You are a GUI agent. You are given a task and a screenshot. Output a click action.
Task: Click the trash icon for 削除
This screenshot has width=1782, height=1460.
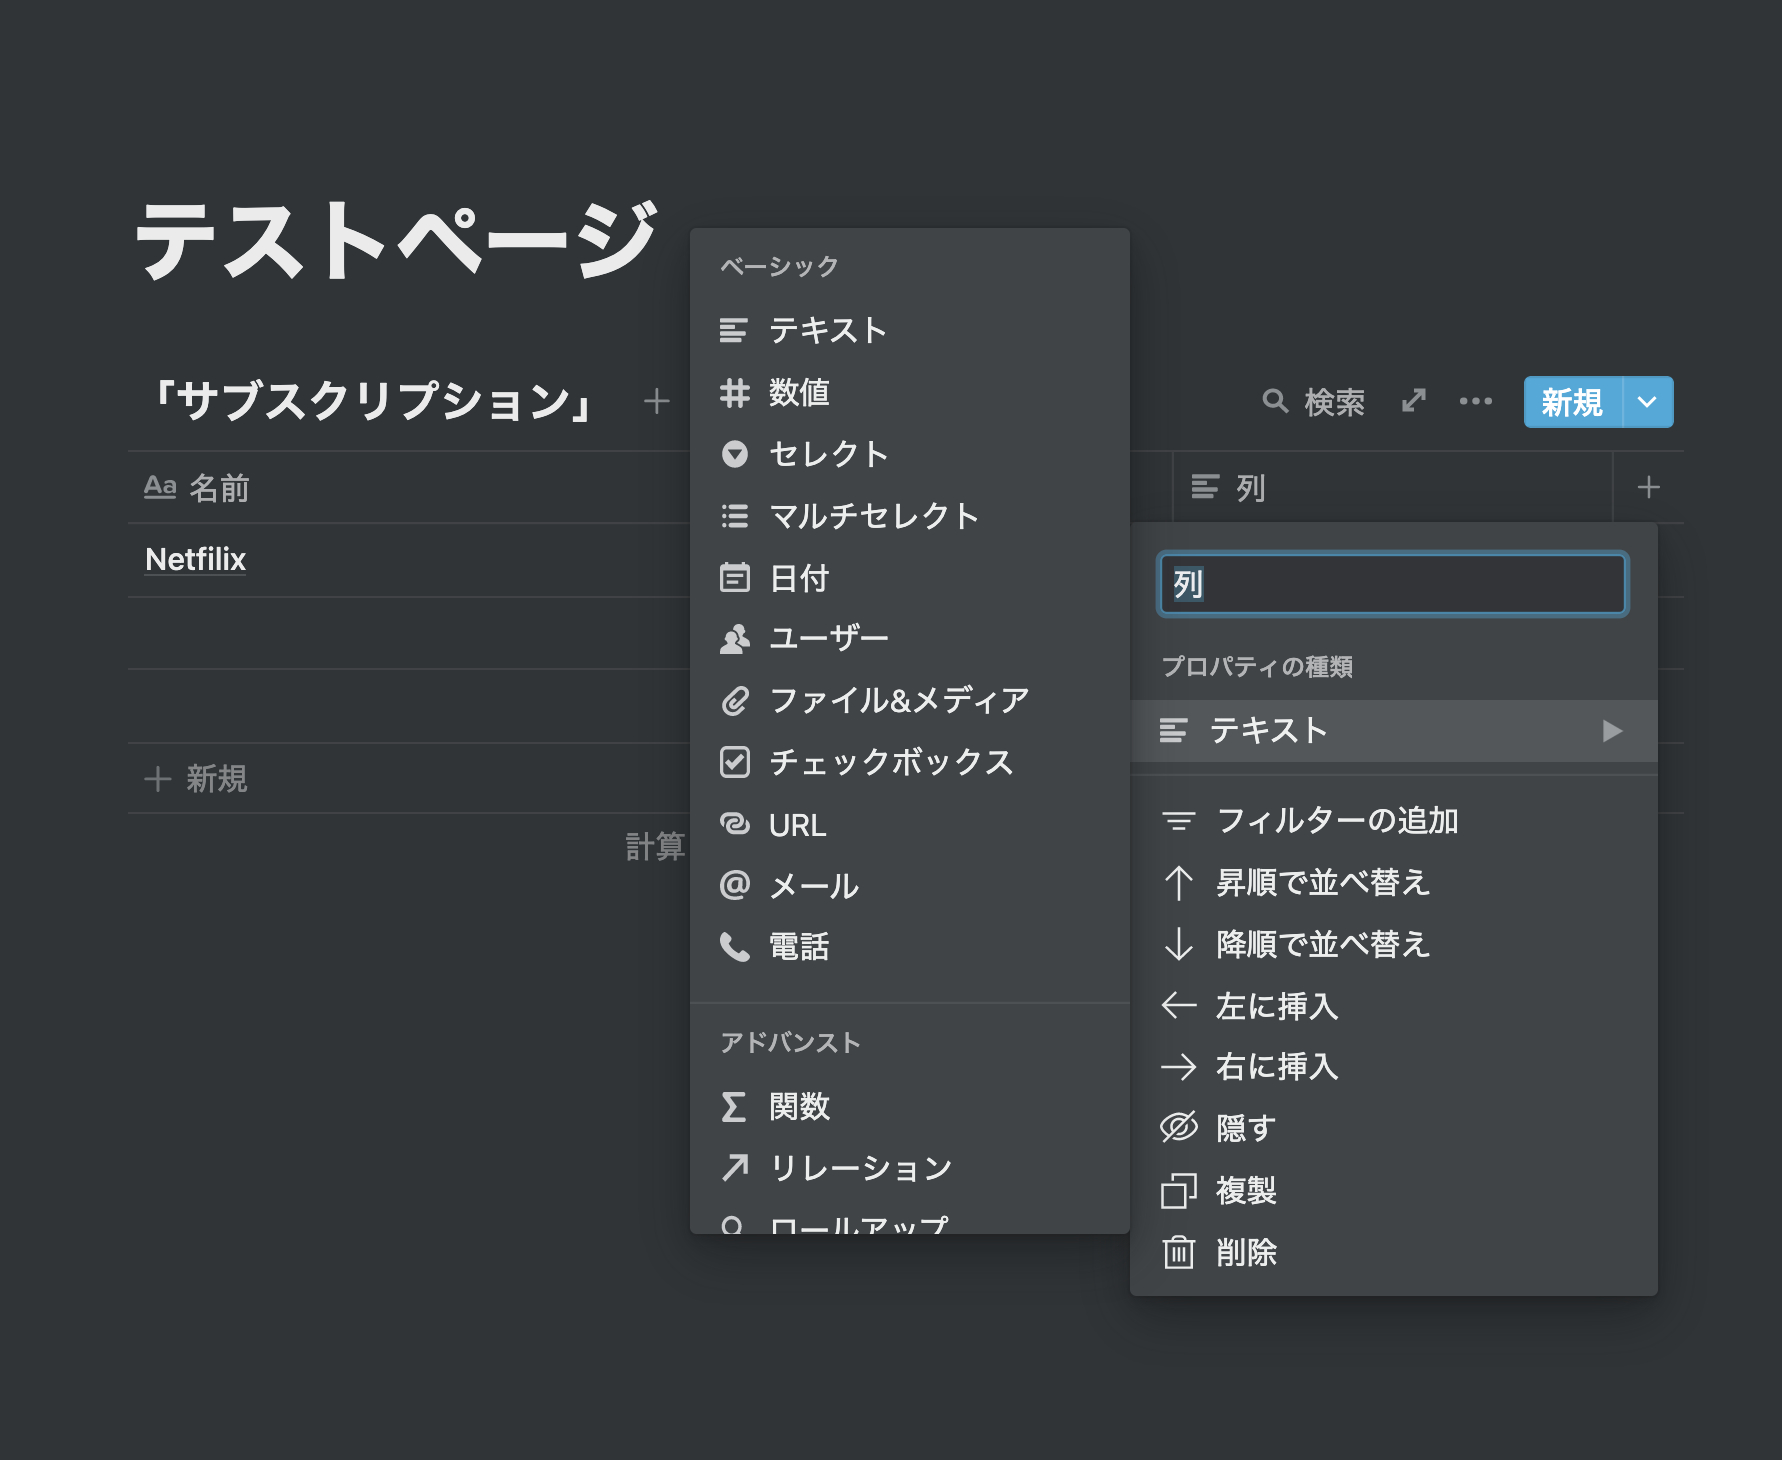click(x=1179, y=1252)
